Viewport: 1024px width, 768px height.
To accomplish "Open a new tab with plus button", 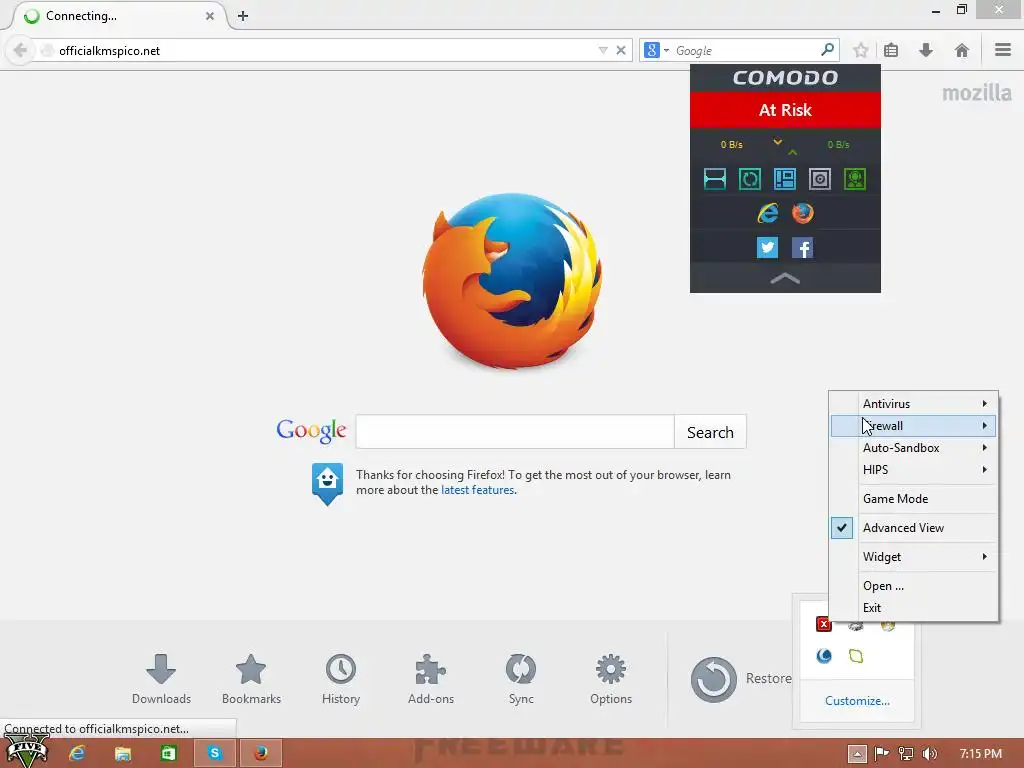I will tap(243, 16).
